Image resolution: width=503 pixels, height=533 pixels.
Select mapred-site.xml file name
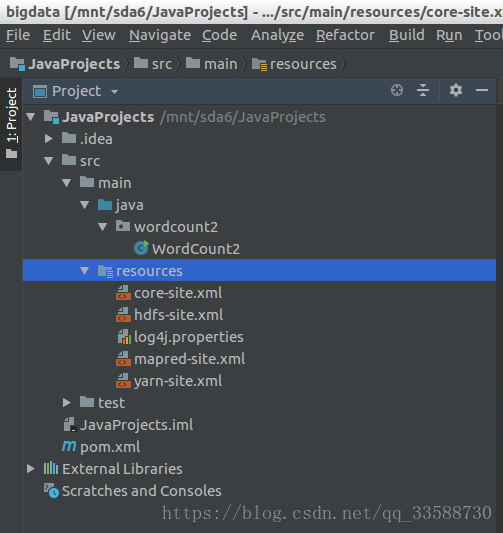189,359
